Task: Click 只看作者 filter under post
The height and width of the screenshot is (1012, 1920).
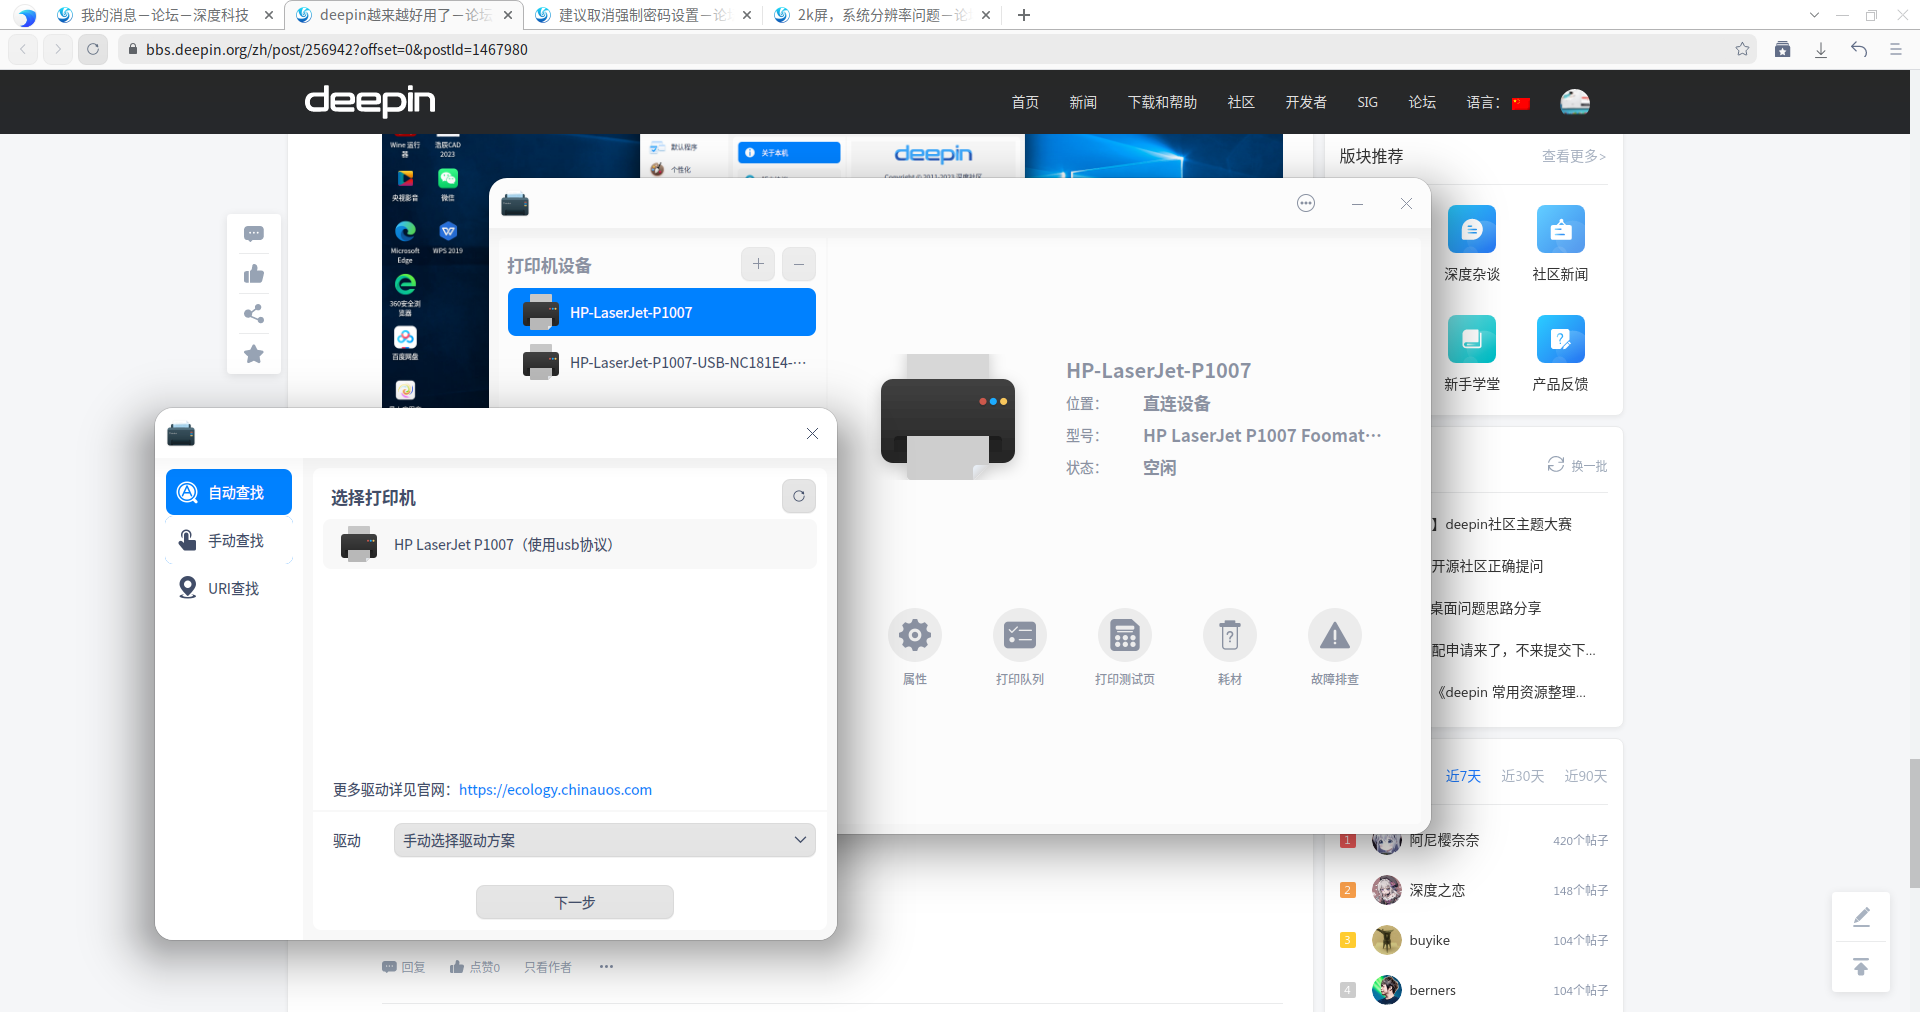Action: click(548, 967)
